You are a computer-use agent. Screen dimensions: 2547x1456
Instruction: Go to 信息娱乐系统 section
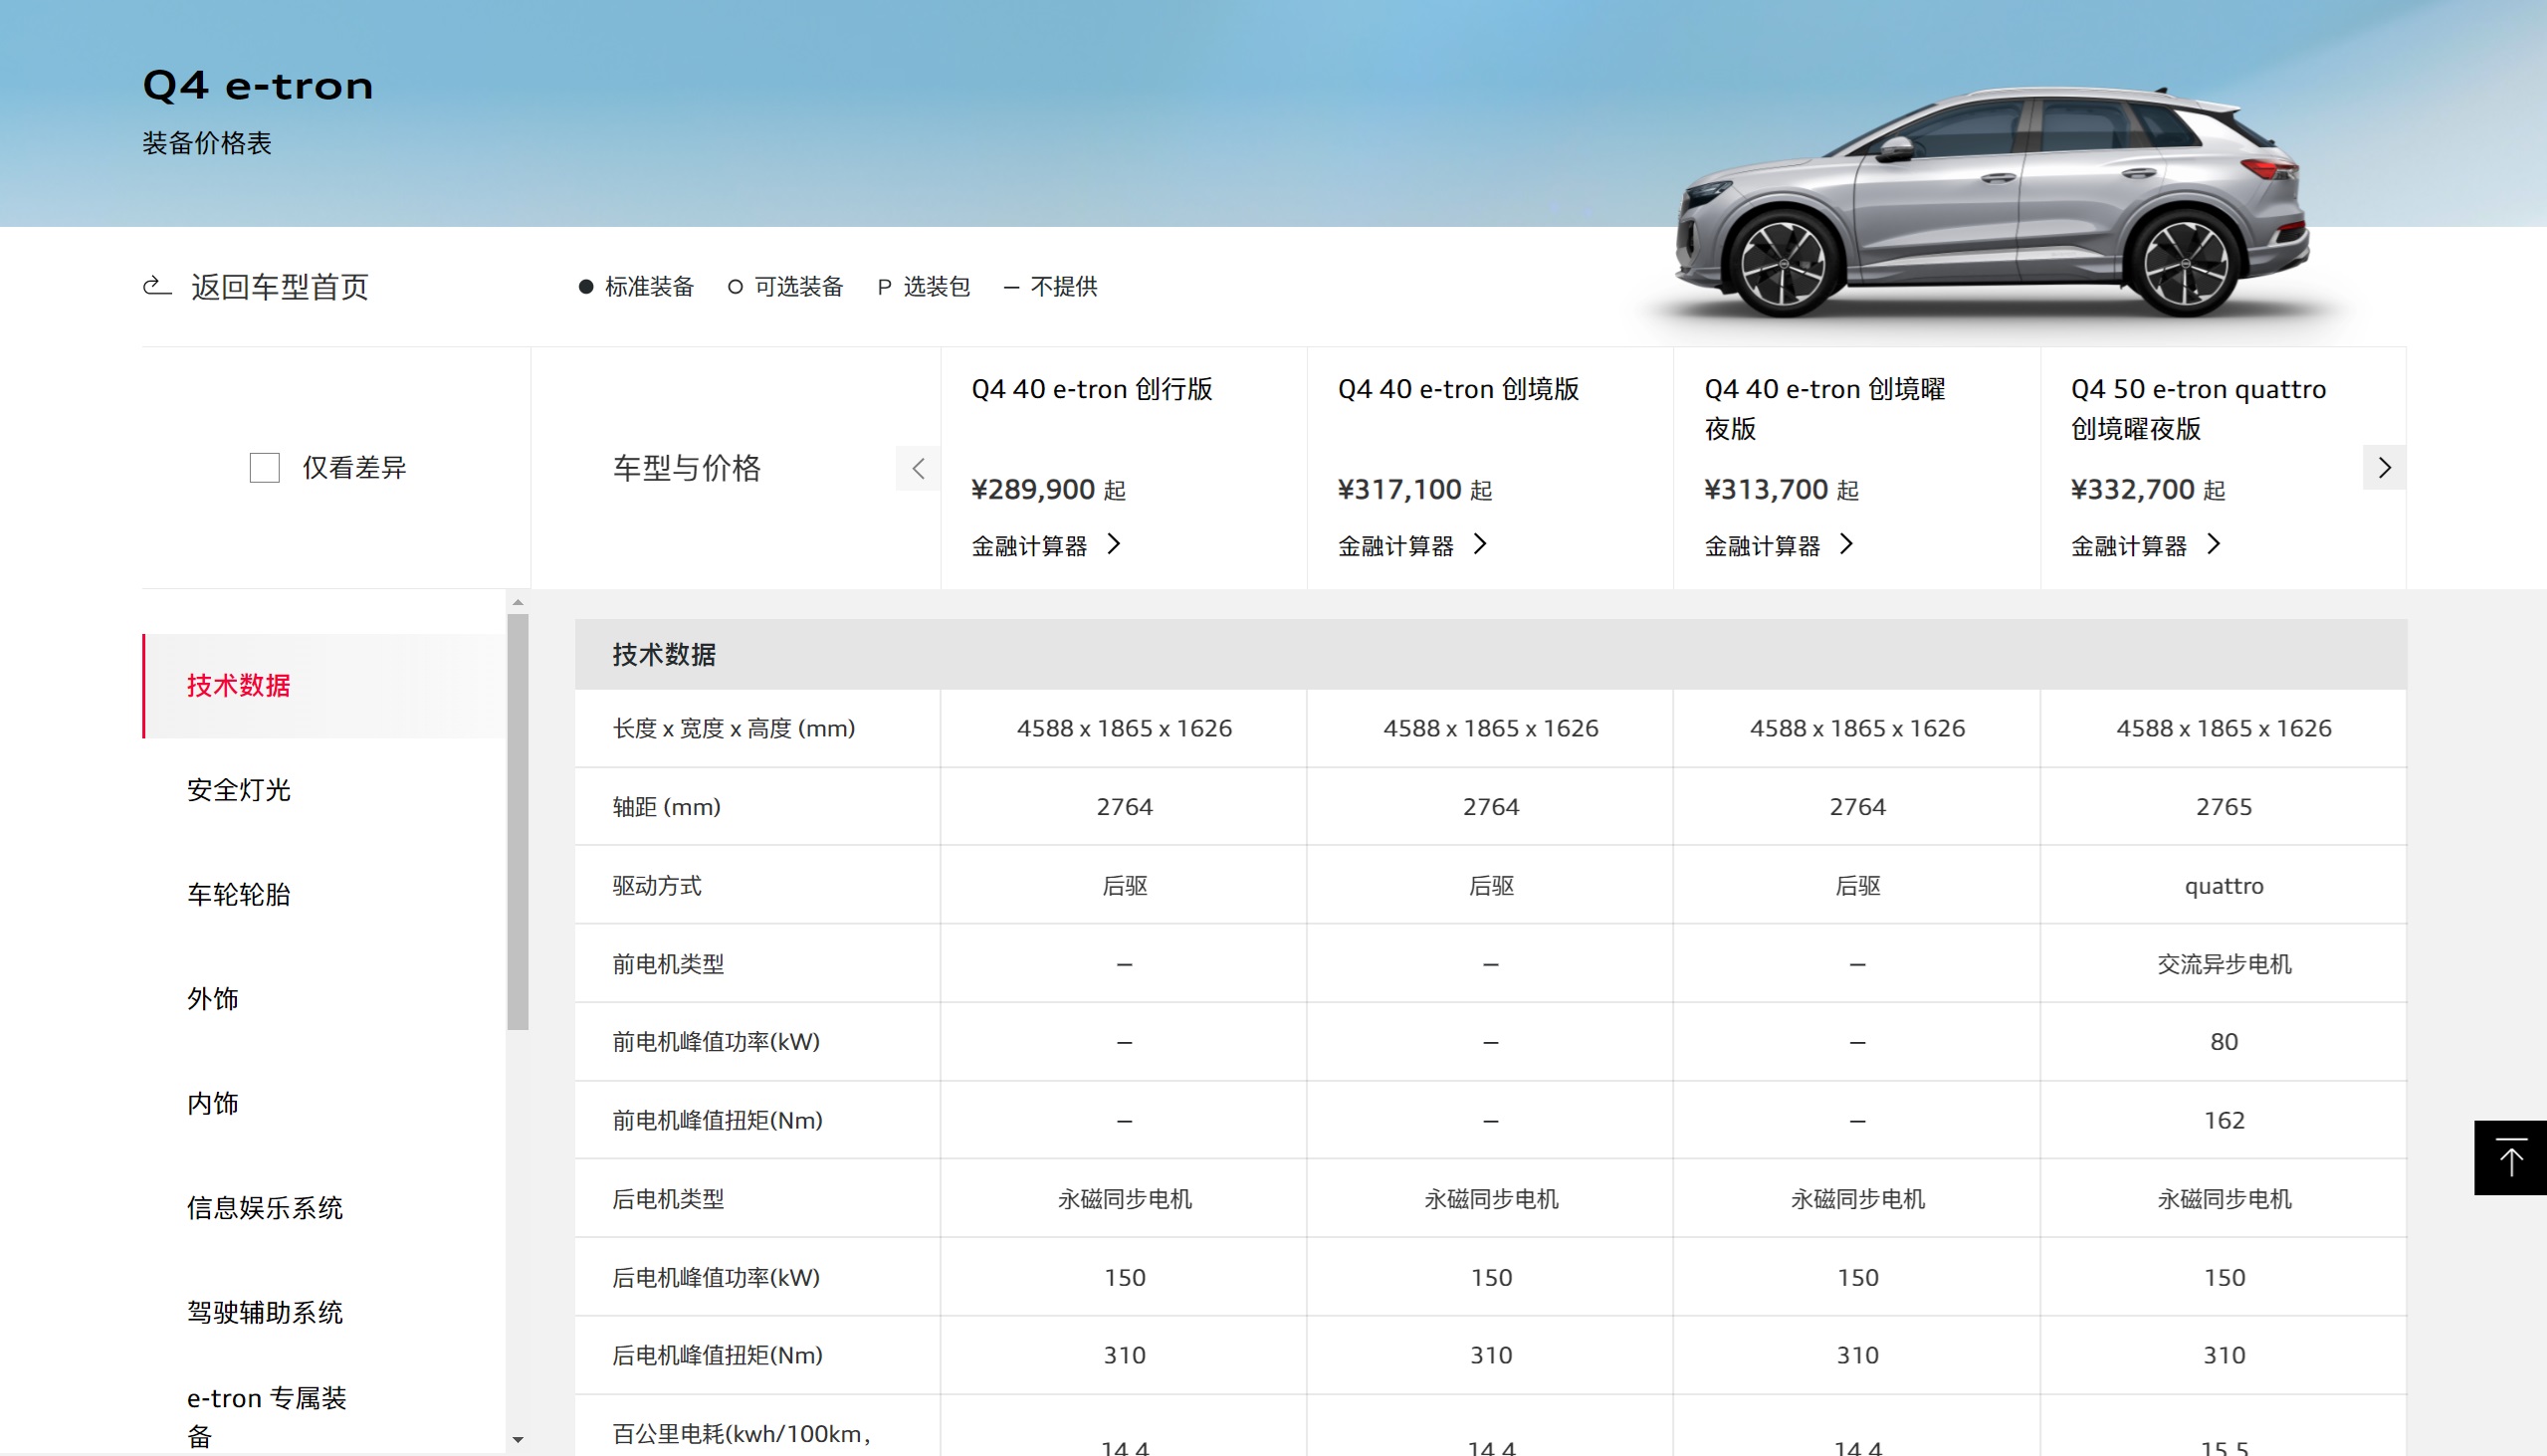click(x=265, y=1208)
